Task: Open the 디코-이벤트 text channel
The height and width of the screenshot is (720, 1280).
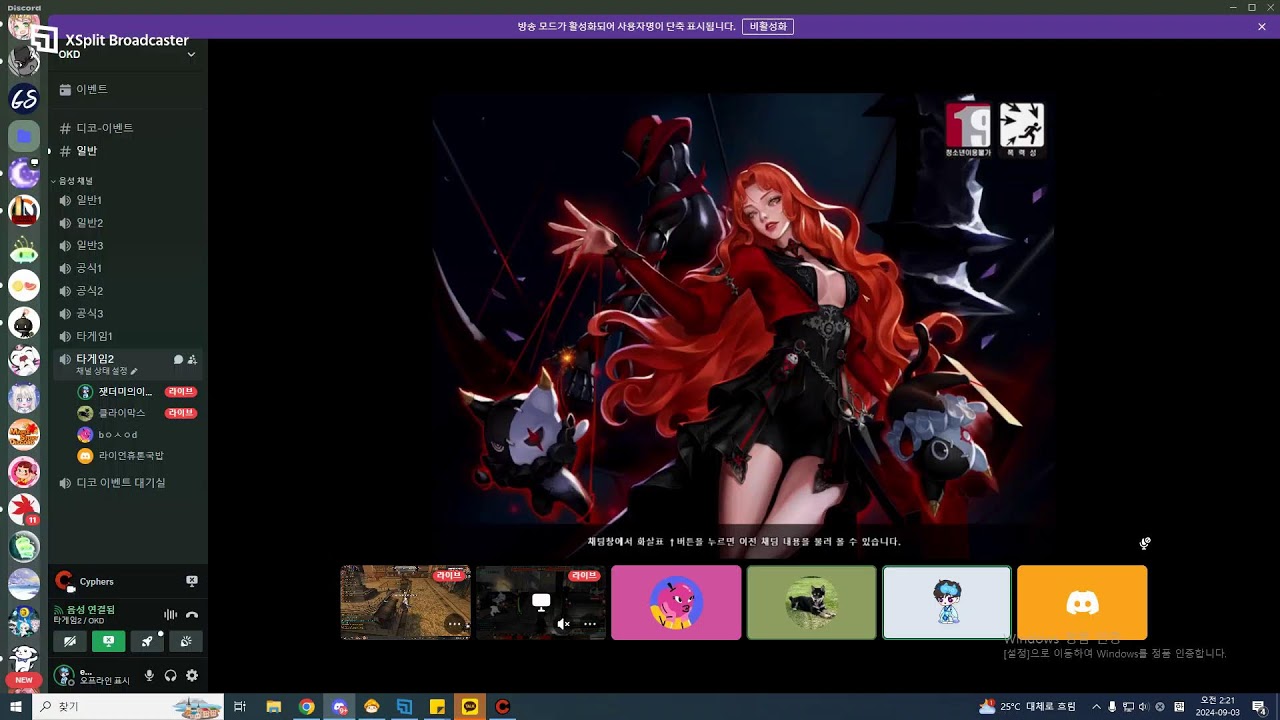Action: click(128, 128)
